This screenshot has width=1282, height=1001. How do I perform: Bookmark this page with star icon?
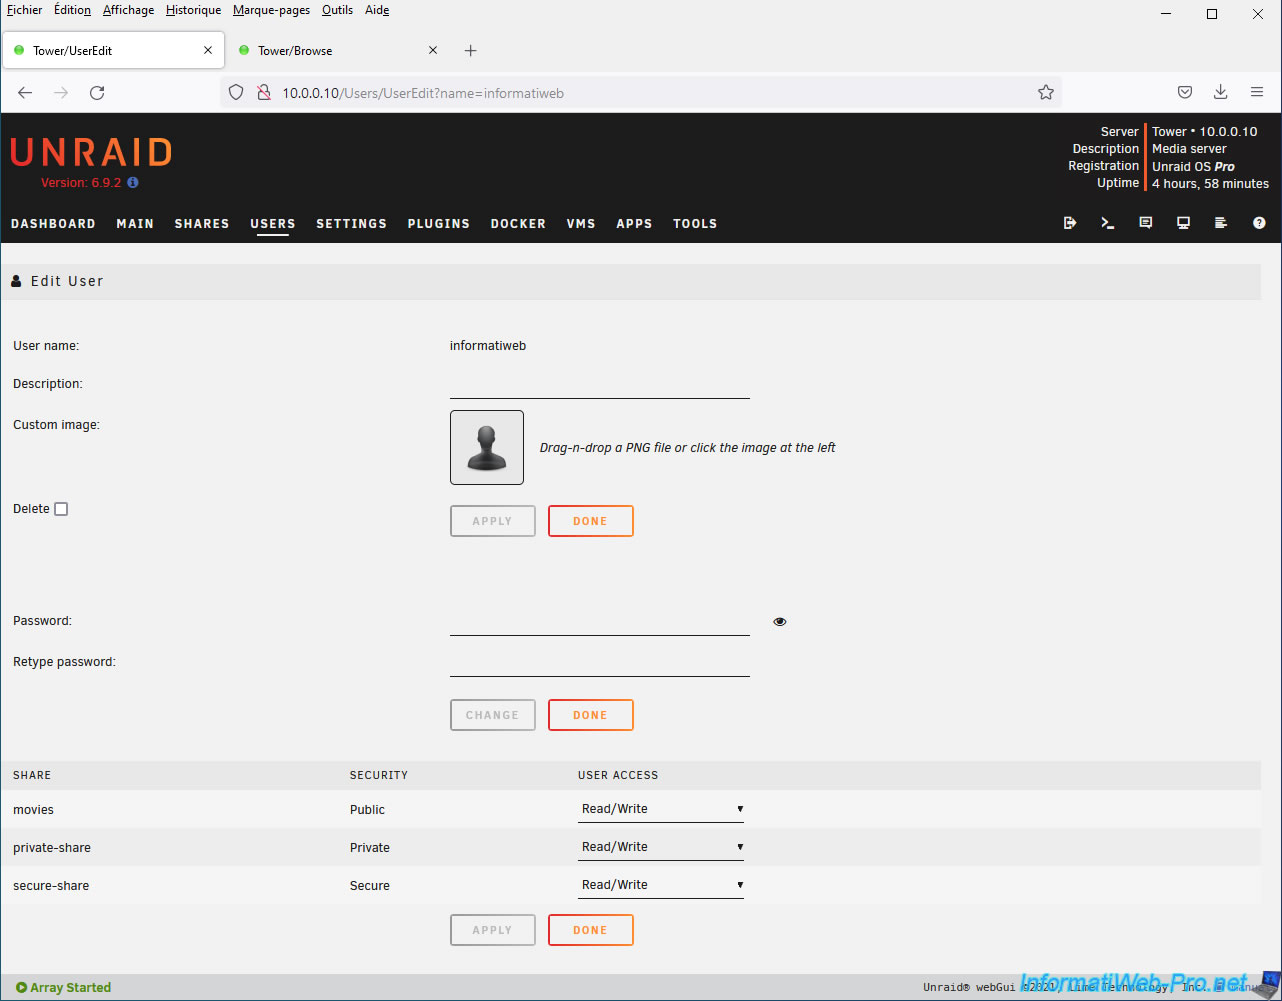pos(1046,93)
